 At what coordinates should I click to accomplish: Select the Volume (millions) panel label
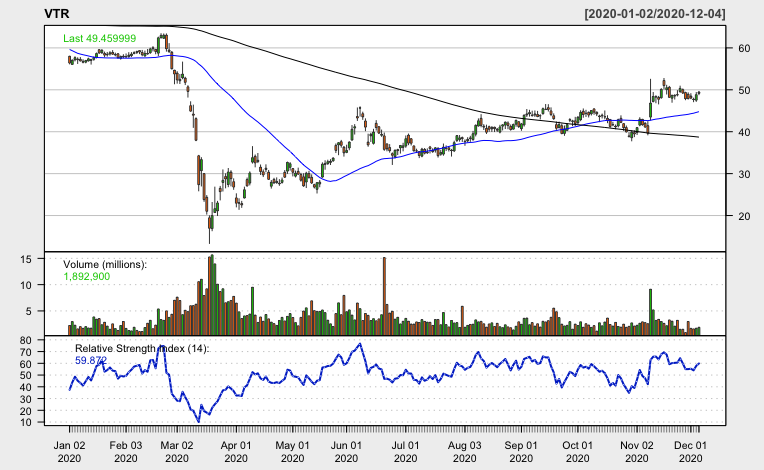tap(105, 264)
